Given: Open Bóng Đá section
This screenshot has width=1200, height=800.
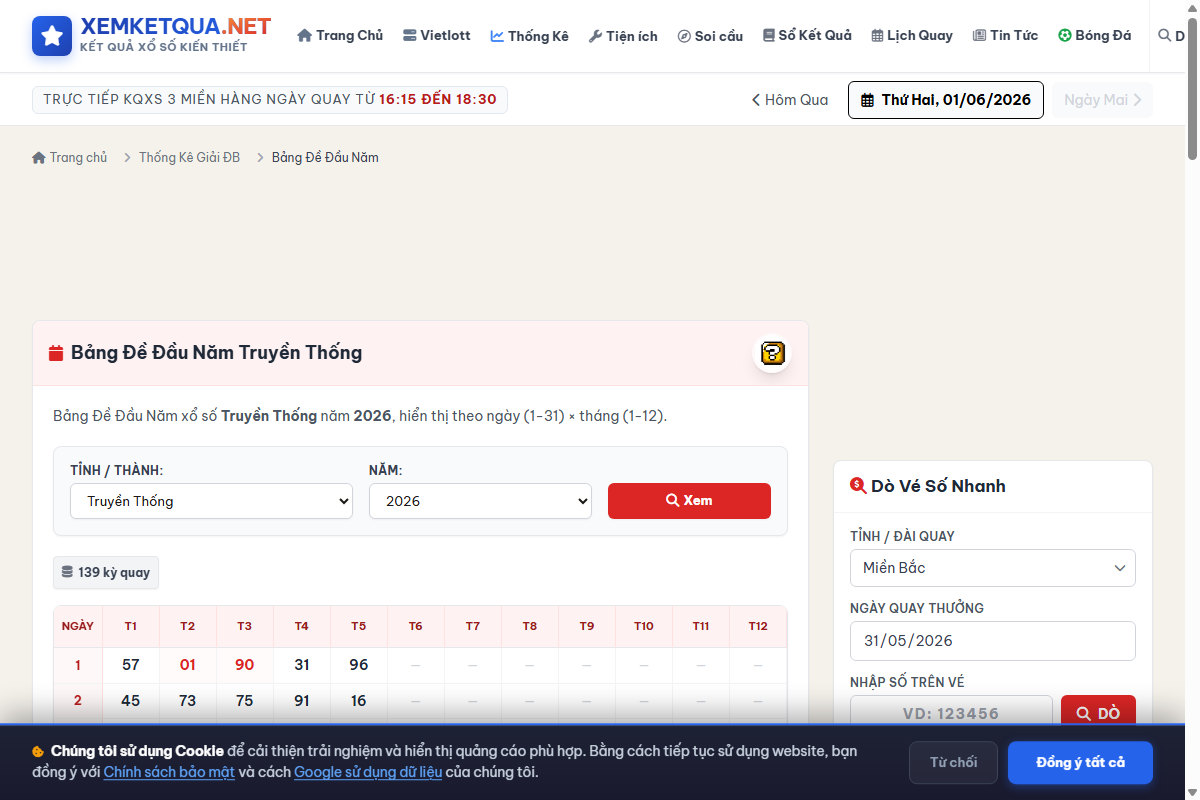Looking at the screenshot, I should 1095,35.
